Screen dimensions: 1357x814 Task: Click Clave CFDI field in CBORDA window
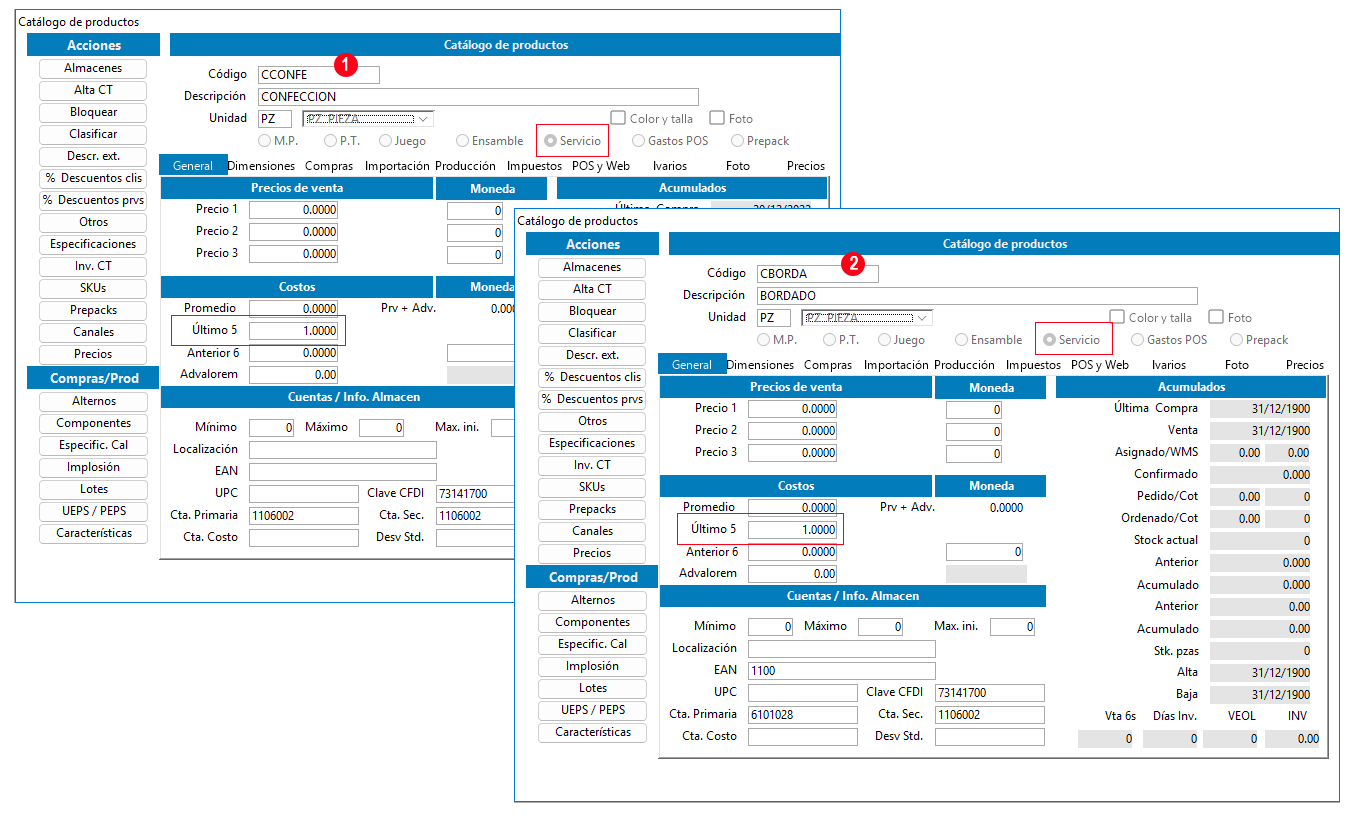pyautogui.click(x=990, y=693)
